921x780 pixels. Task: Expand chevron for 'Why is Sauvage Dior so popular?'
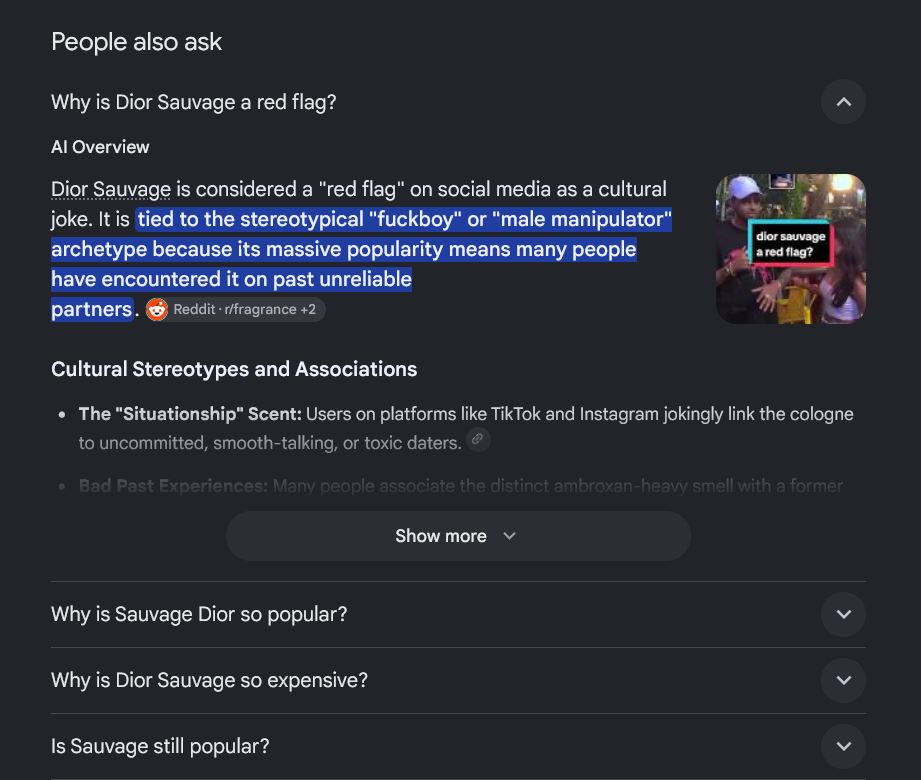(843, 614)
